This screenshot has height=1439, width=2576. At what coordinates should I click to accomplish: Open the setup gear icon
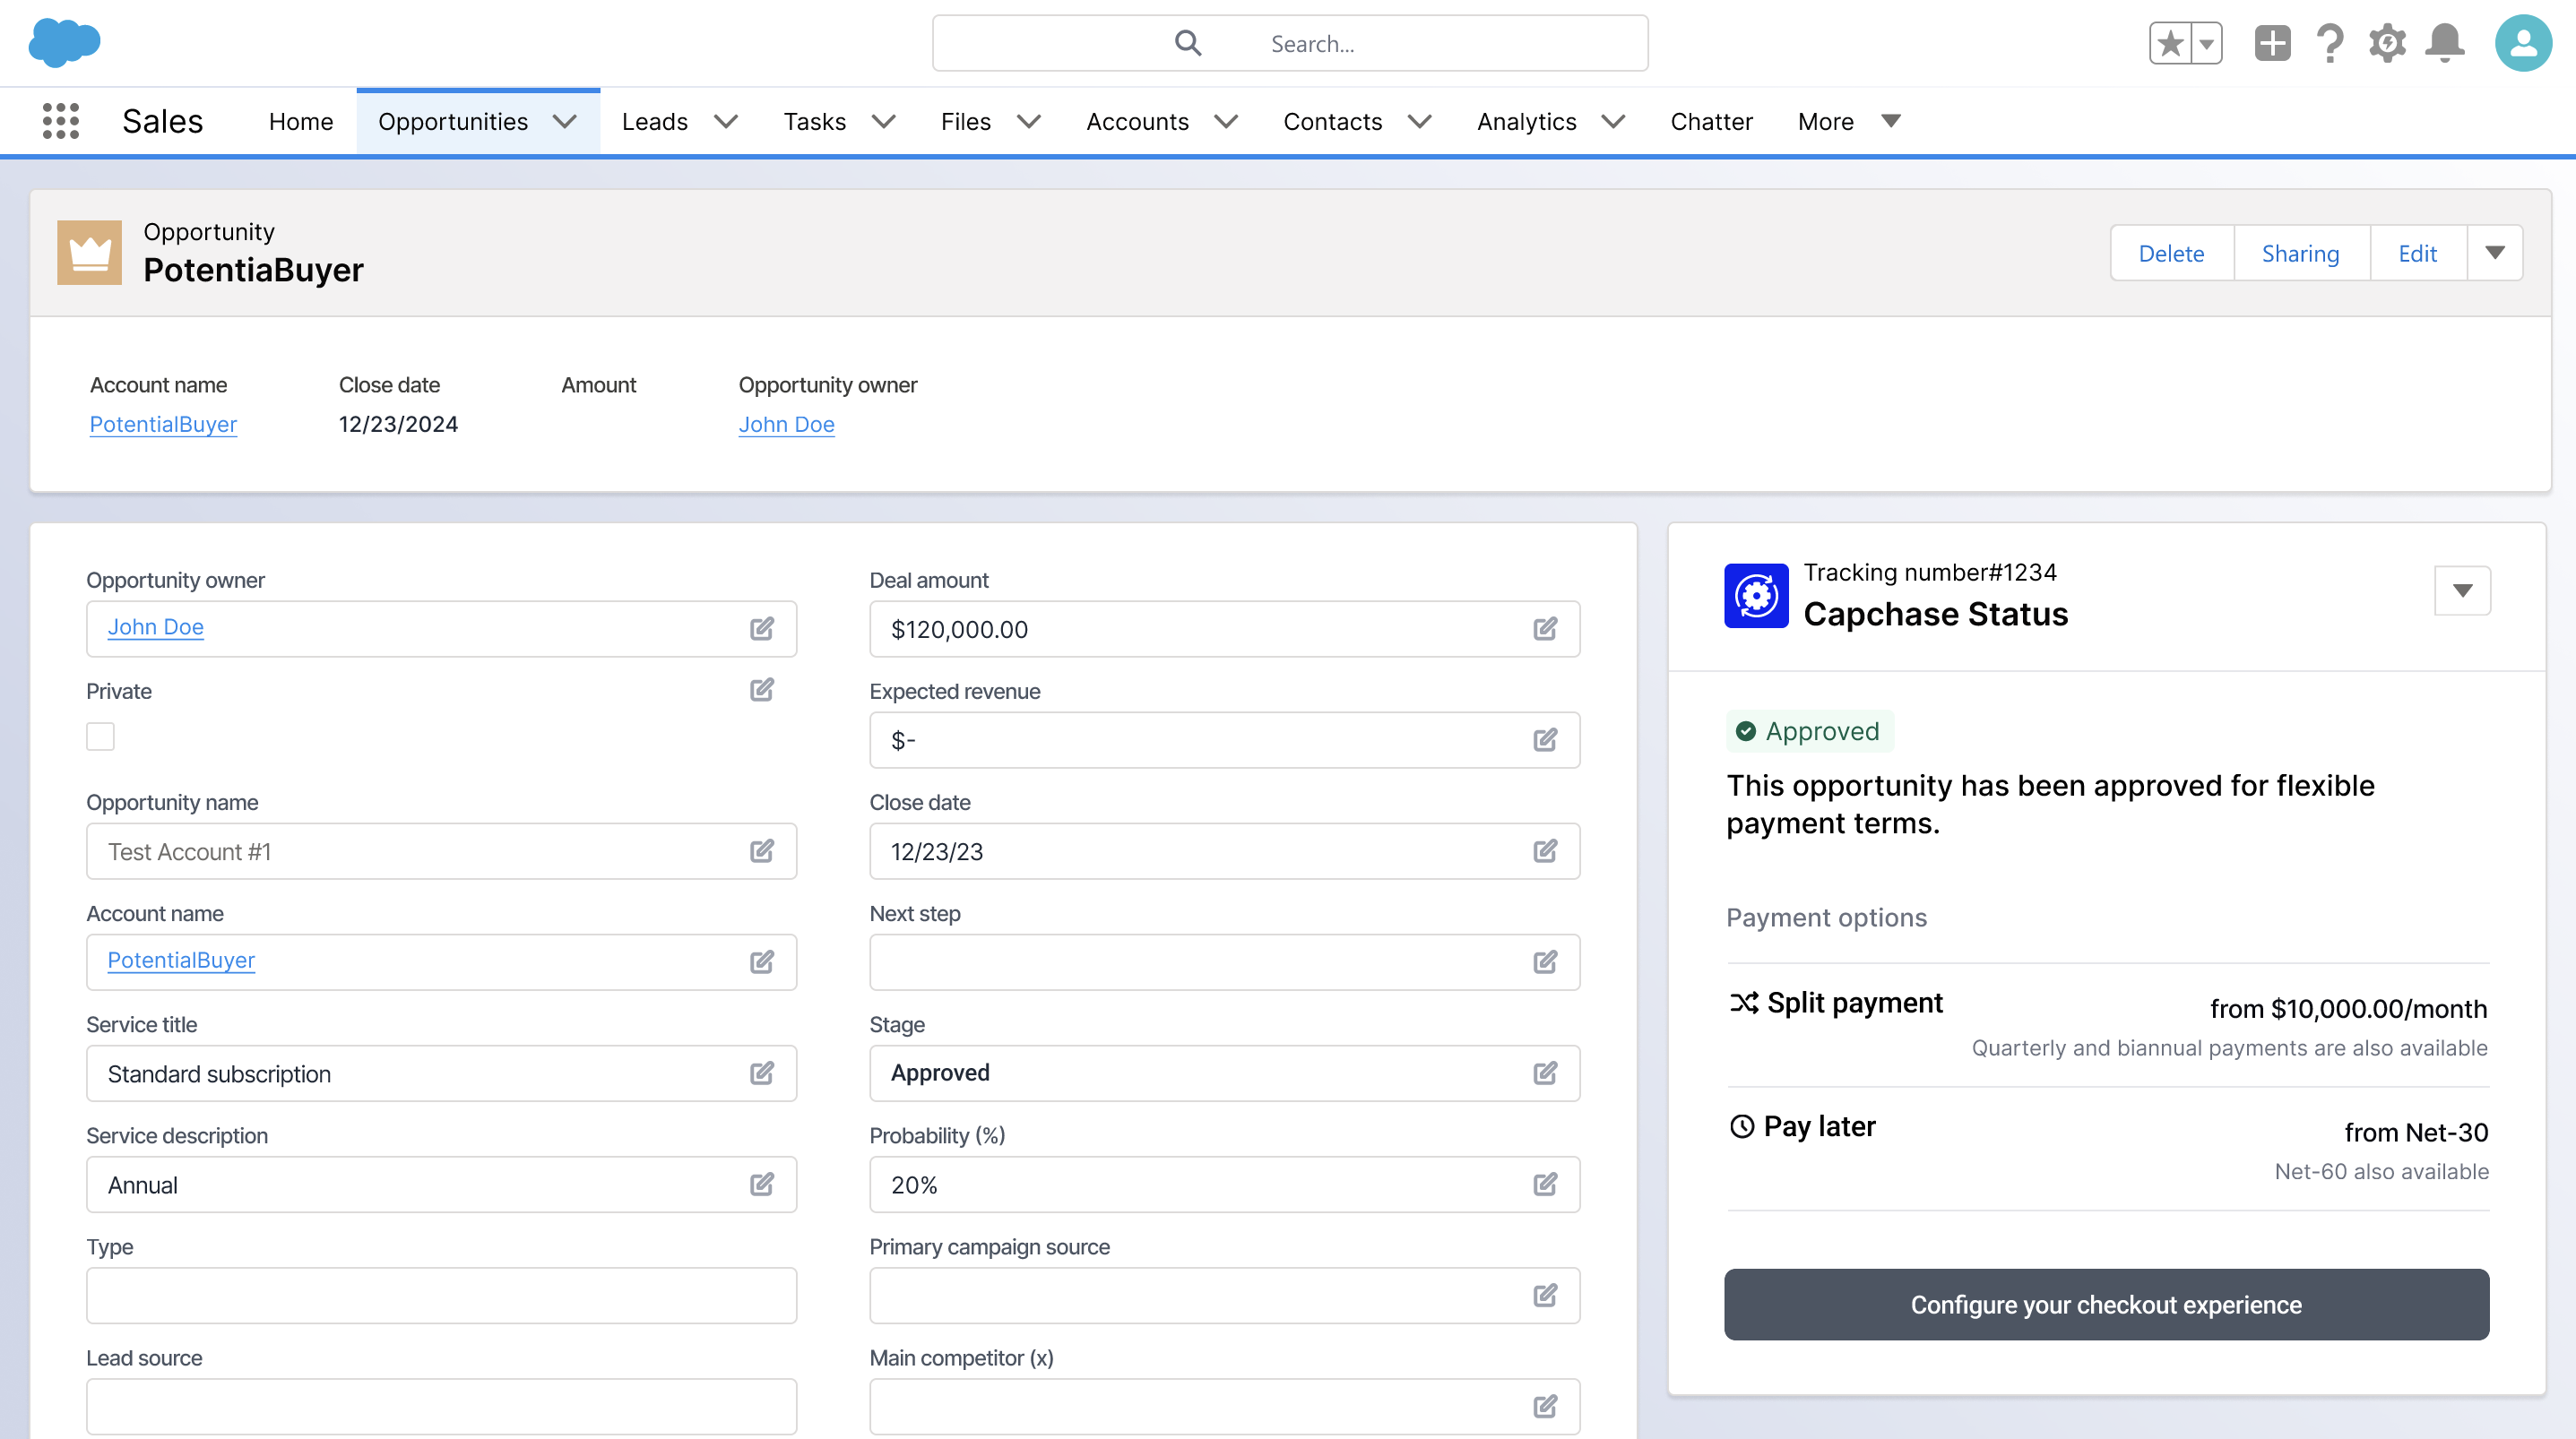click(x=2387, y=43)
